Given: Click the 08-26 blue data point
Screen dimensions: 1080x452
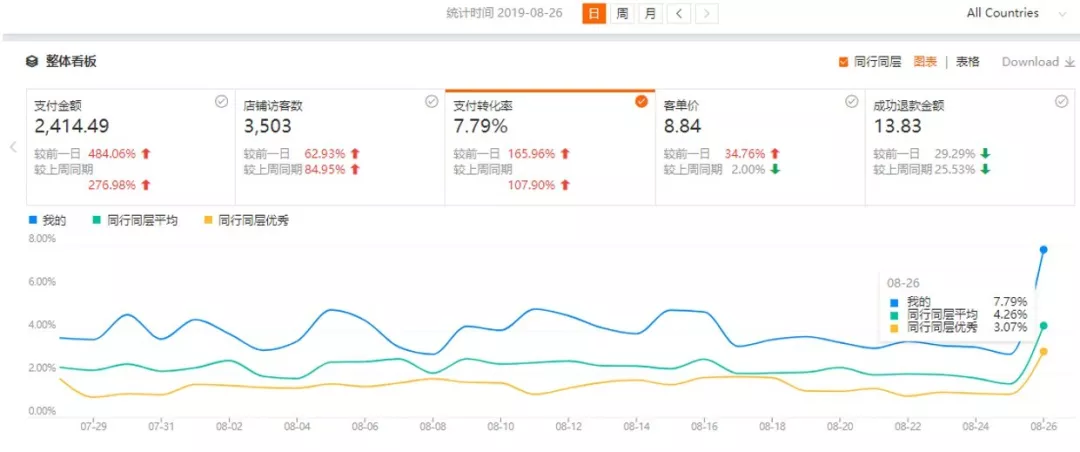Looking at the screenshot, I should (x=1043, y=249).
